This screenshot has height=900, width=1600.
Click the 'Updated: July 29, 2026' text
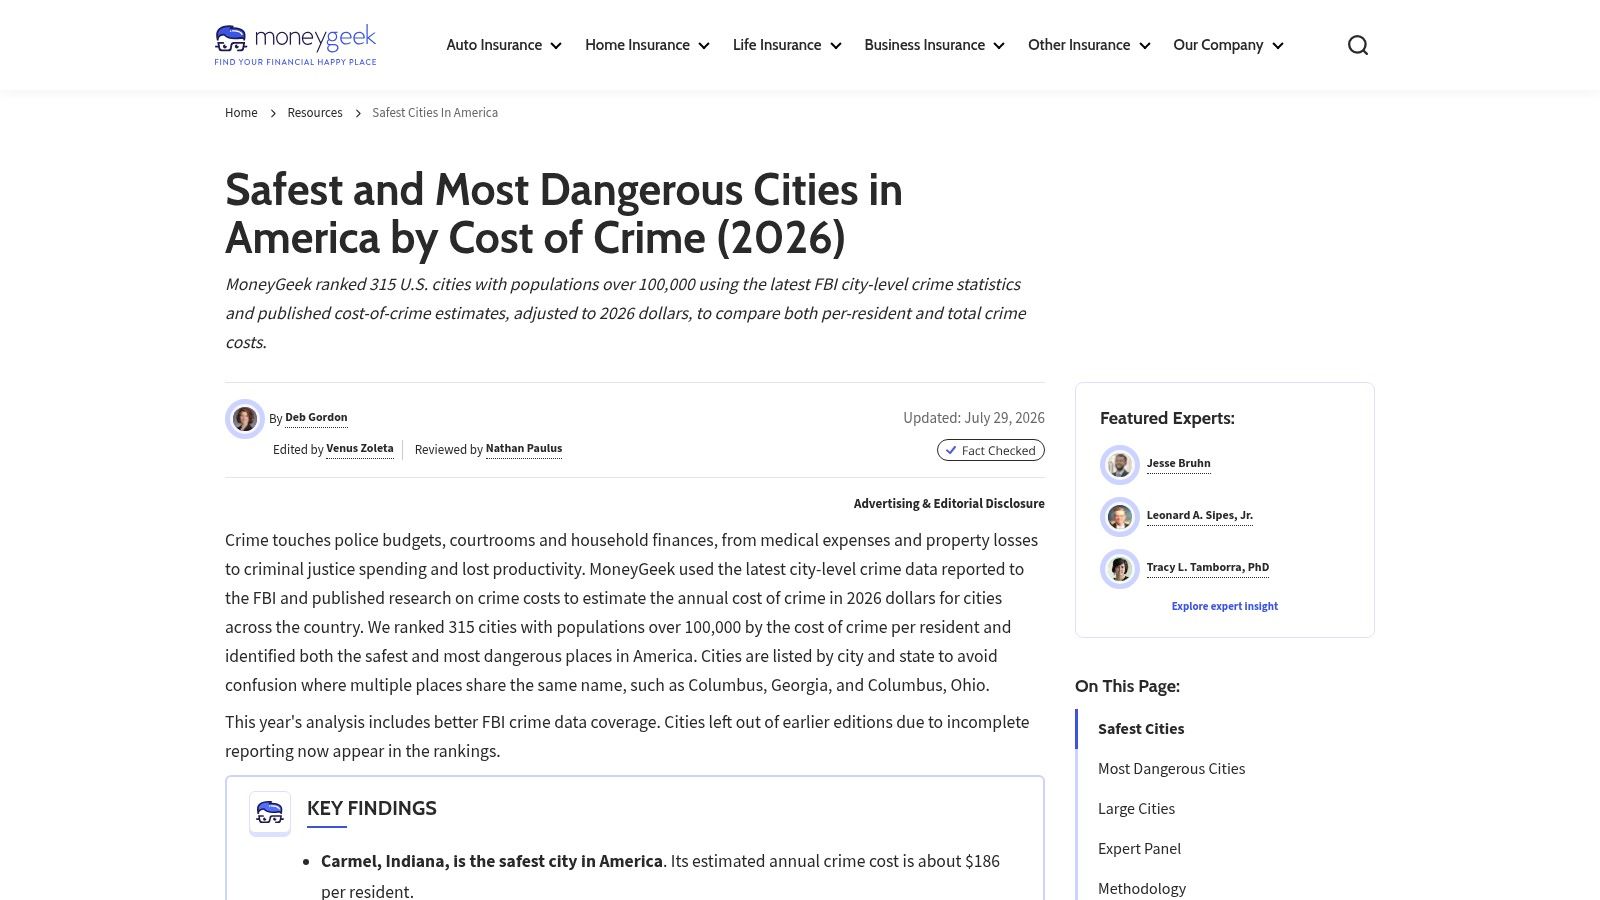point(974,418)
